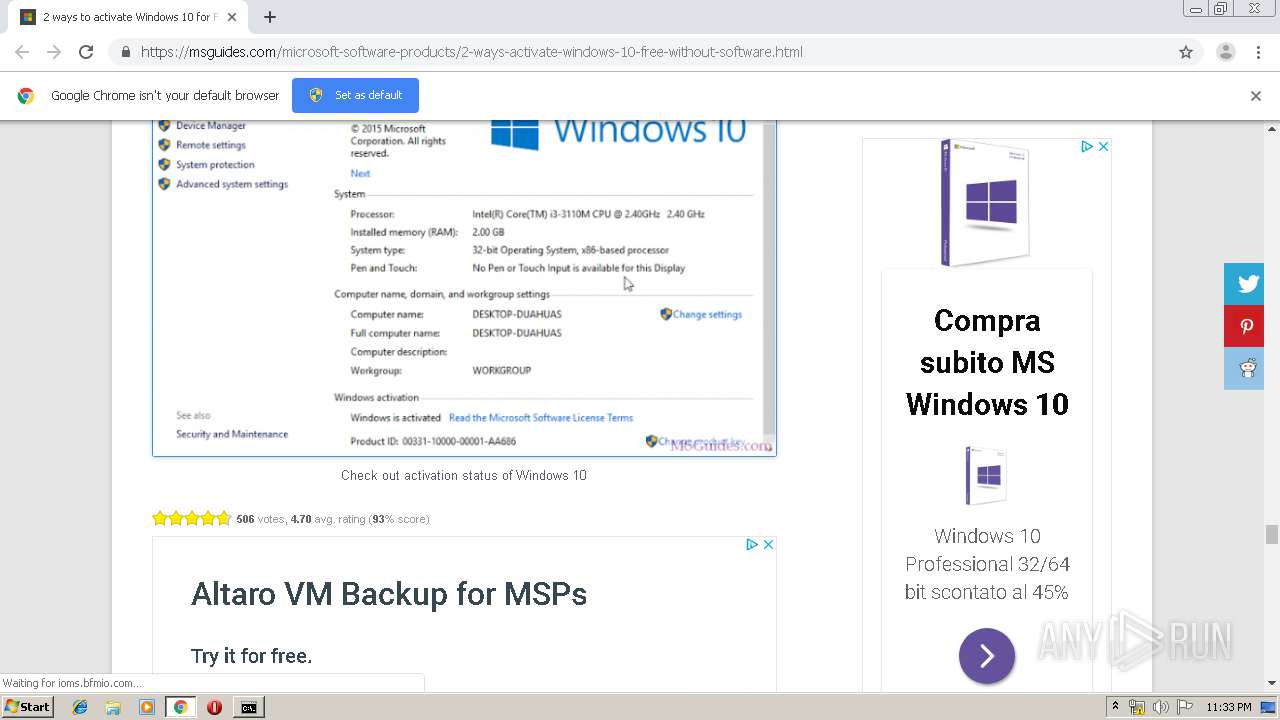The image size is (1280, 720).
Task: Close the Altaro VM Backup ad
Action: point(768,545)
